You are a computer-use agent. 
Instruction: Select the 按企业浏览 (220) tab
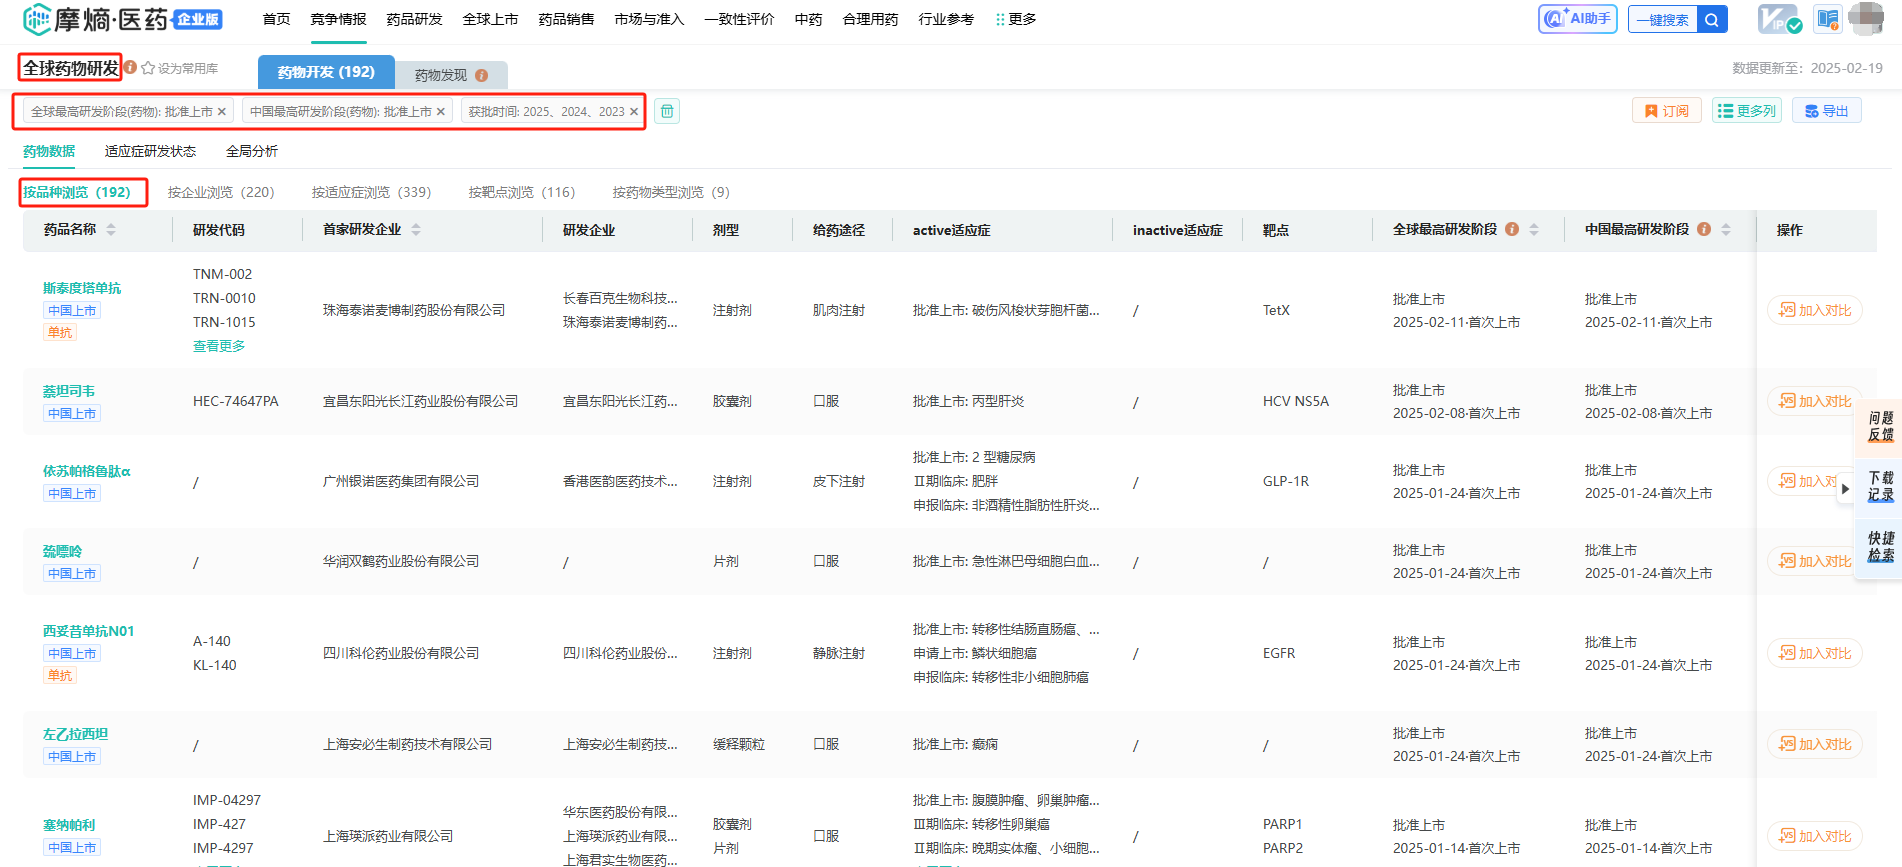coord(221,192)
